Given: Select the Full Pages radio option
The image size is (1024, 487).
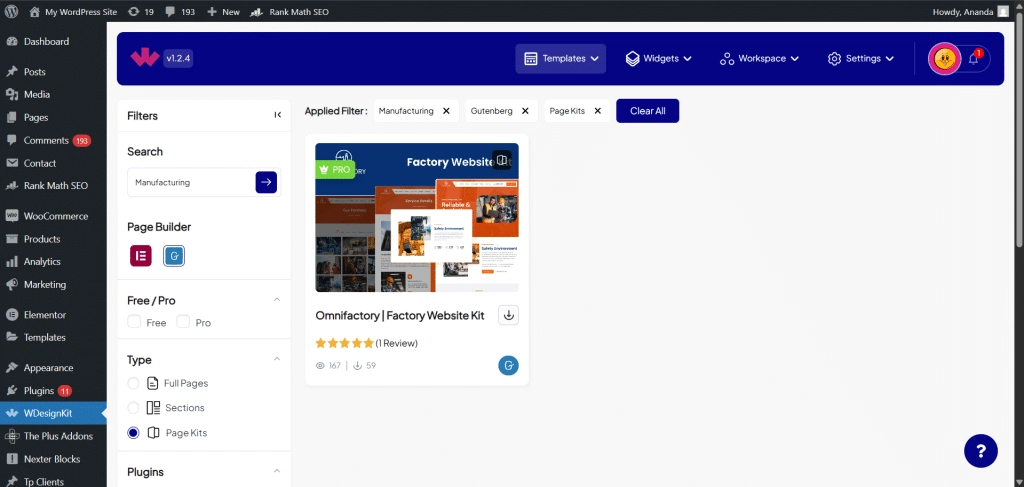Looking at the screenshot, I should (133, 383).
